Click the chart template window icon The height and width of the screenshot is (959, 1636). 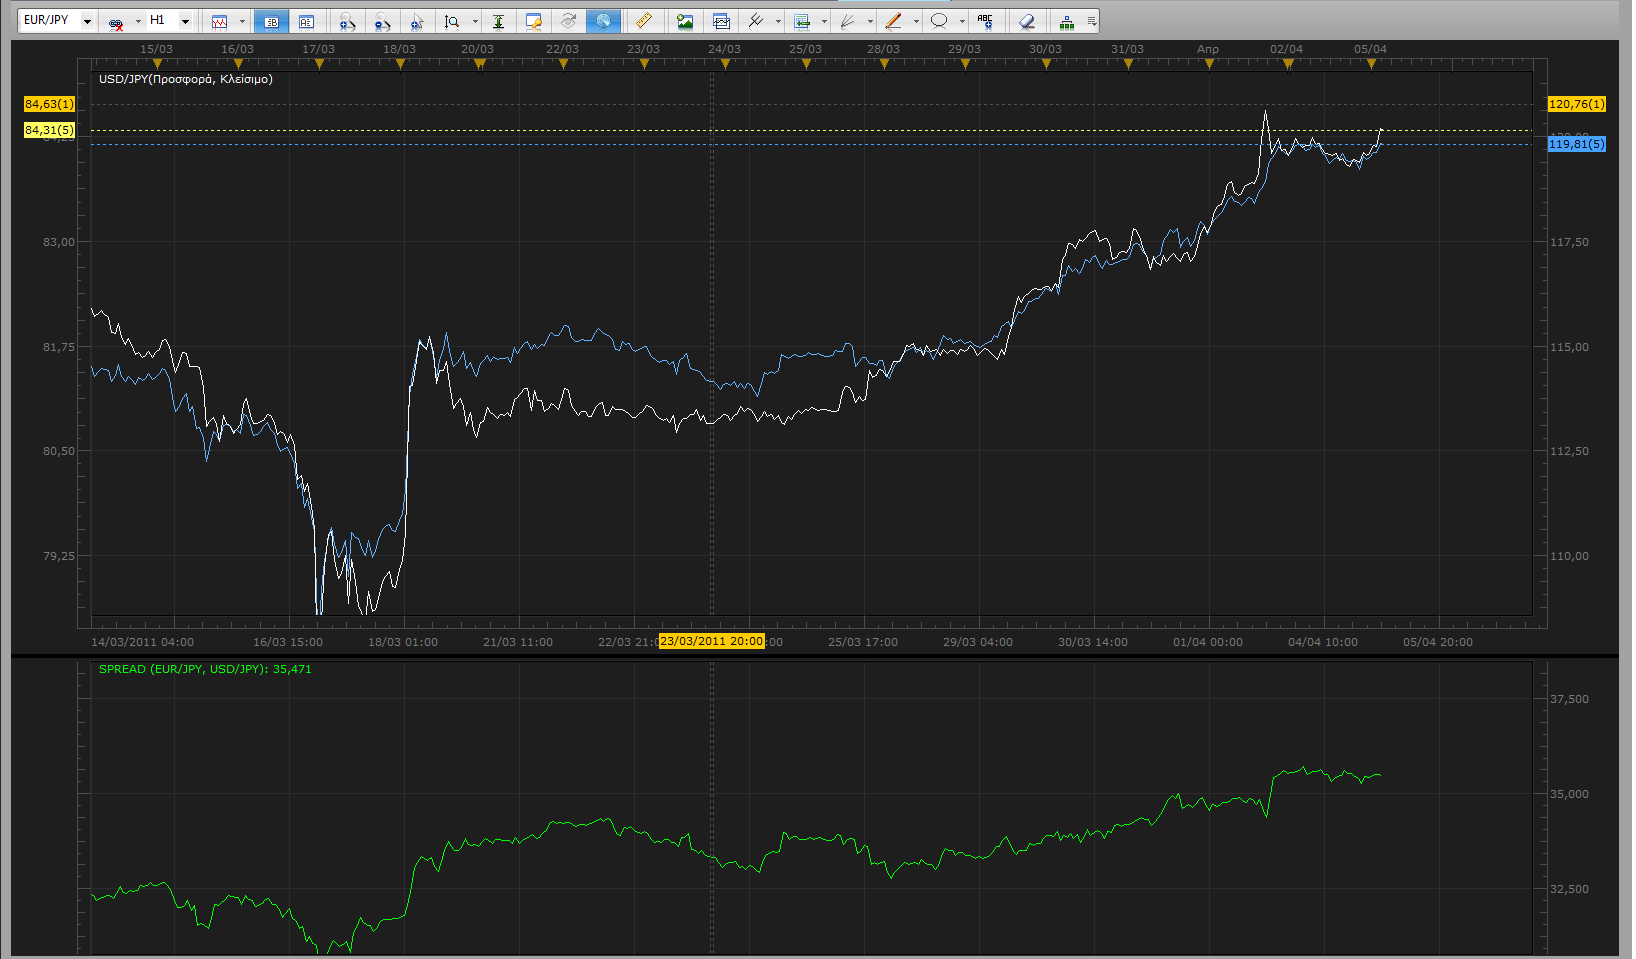coord(721,21)
